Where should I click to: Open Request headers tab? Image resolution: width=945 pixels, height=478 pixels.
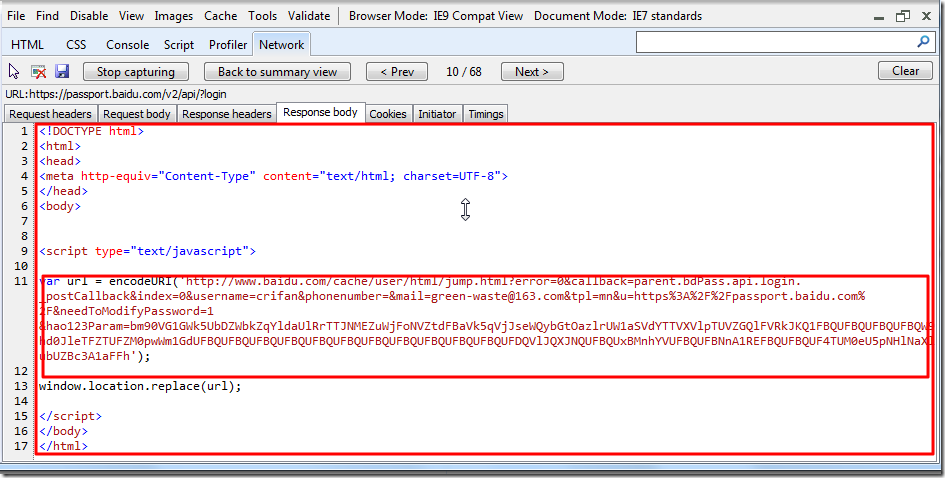point(51,114)
